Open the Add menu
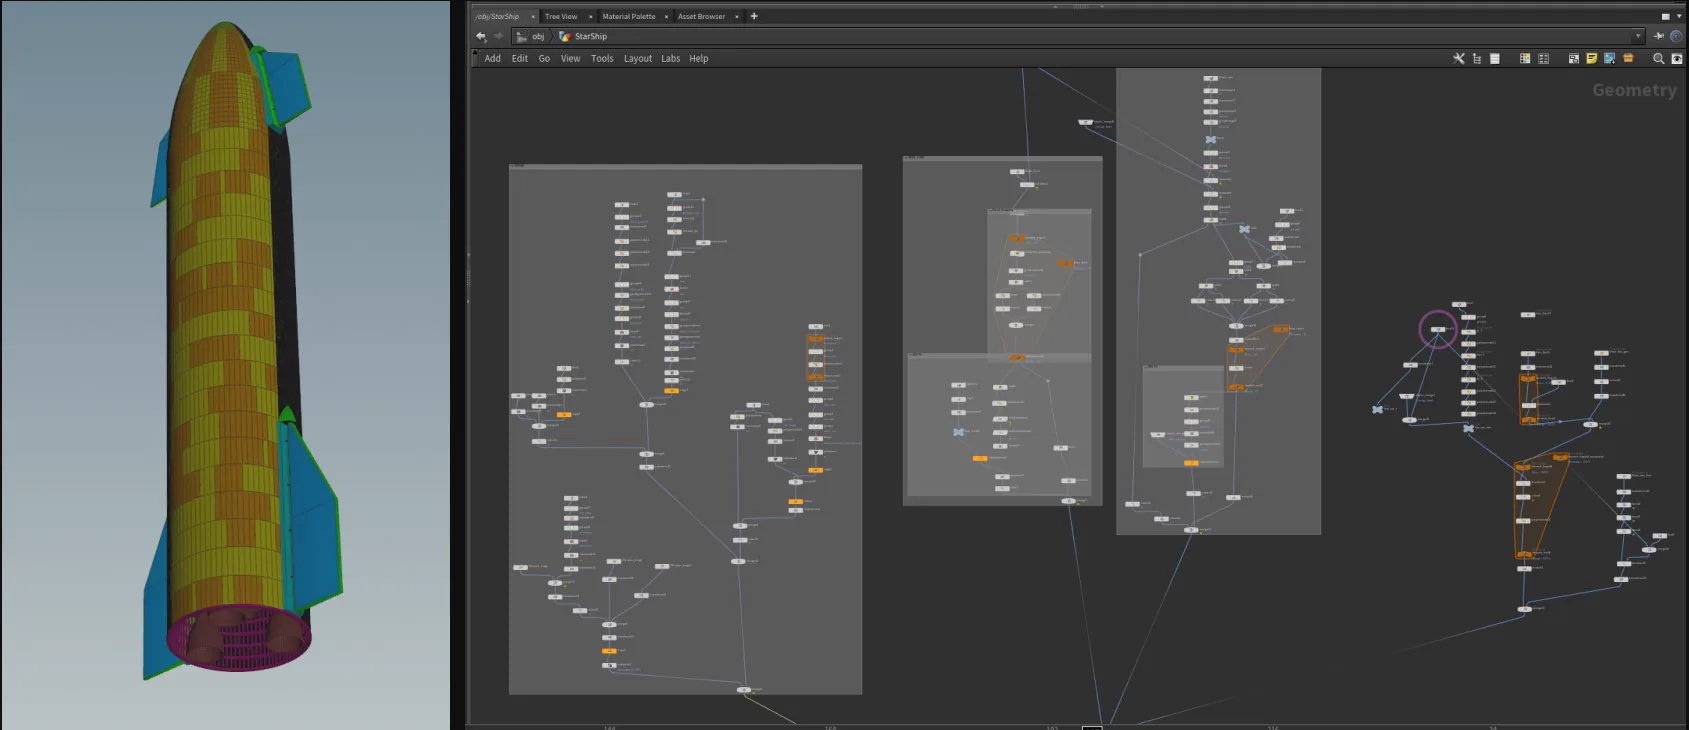 pyautogui.click(x=493, y=58)
